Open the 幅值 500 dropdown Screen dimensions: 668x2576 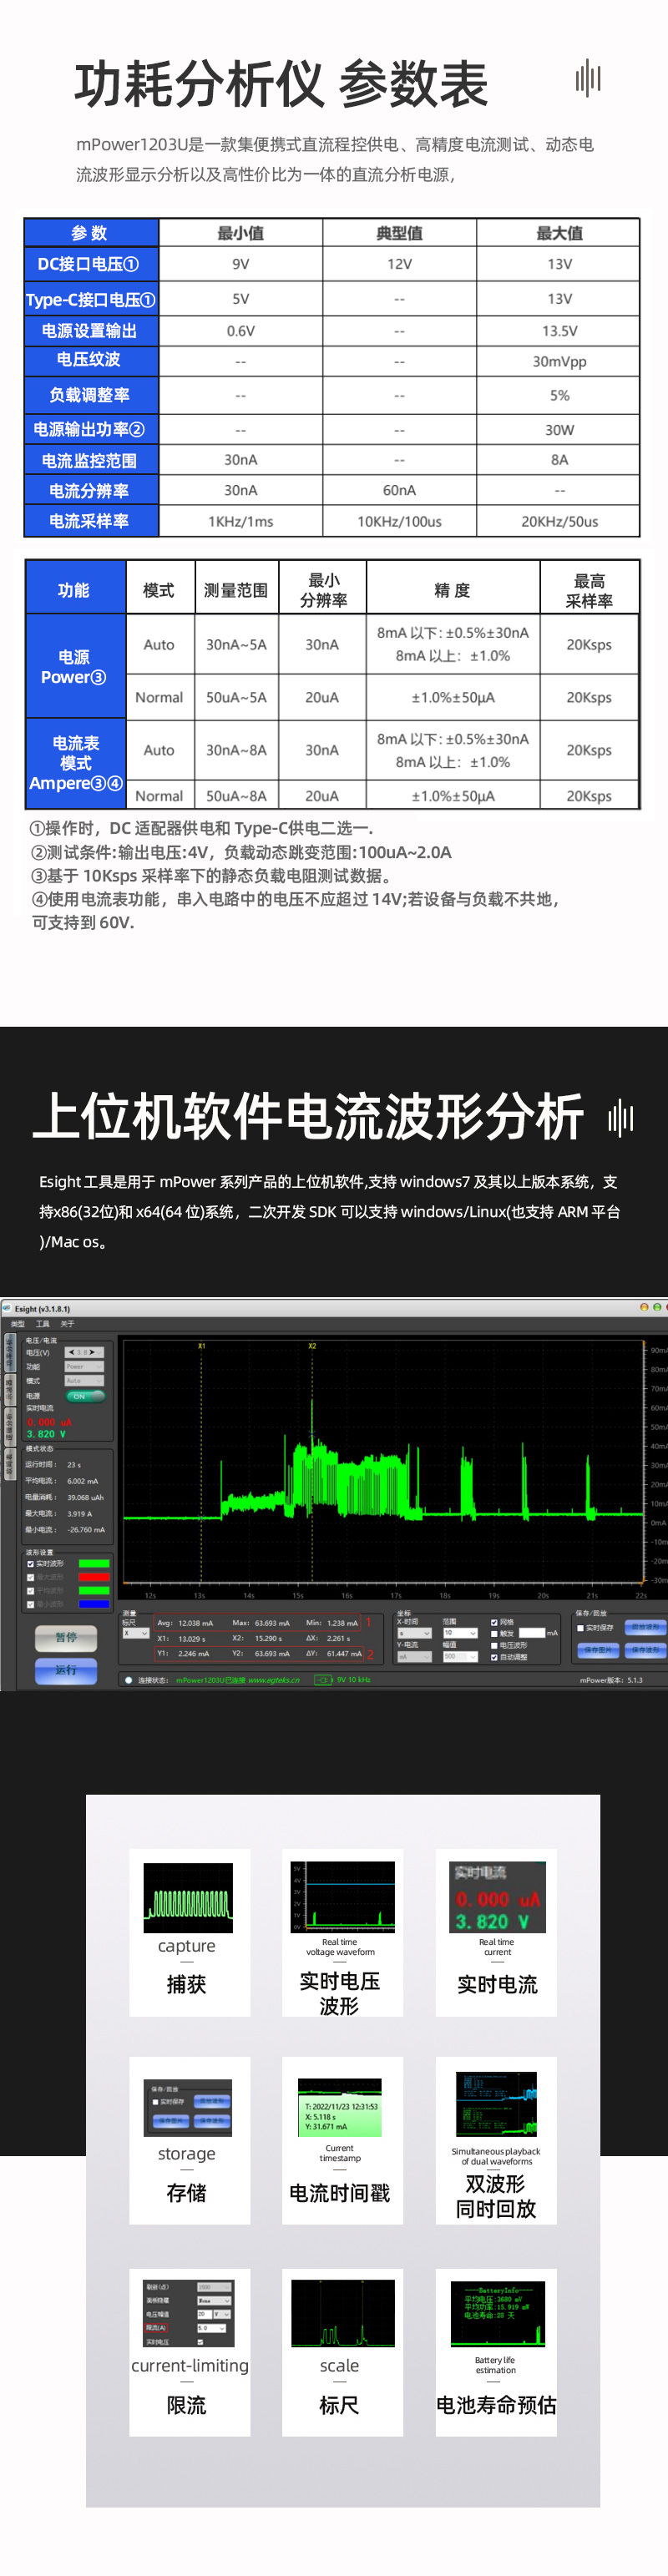click(460, 1656)
